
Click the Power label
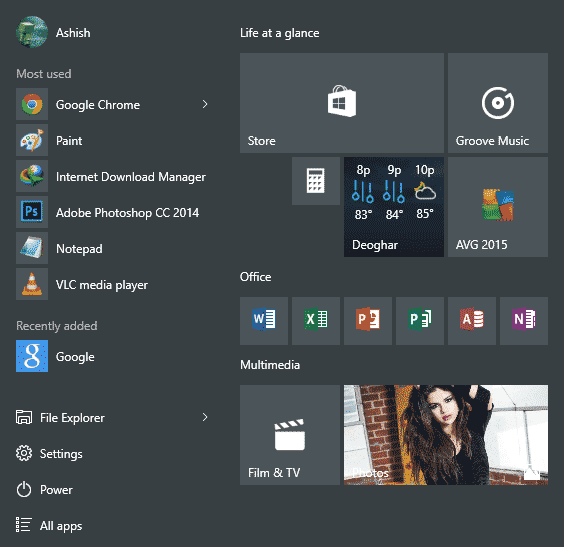pos(56,490)
